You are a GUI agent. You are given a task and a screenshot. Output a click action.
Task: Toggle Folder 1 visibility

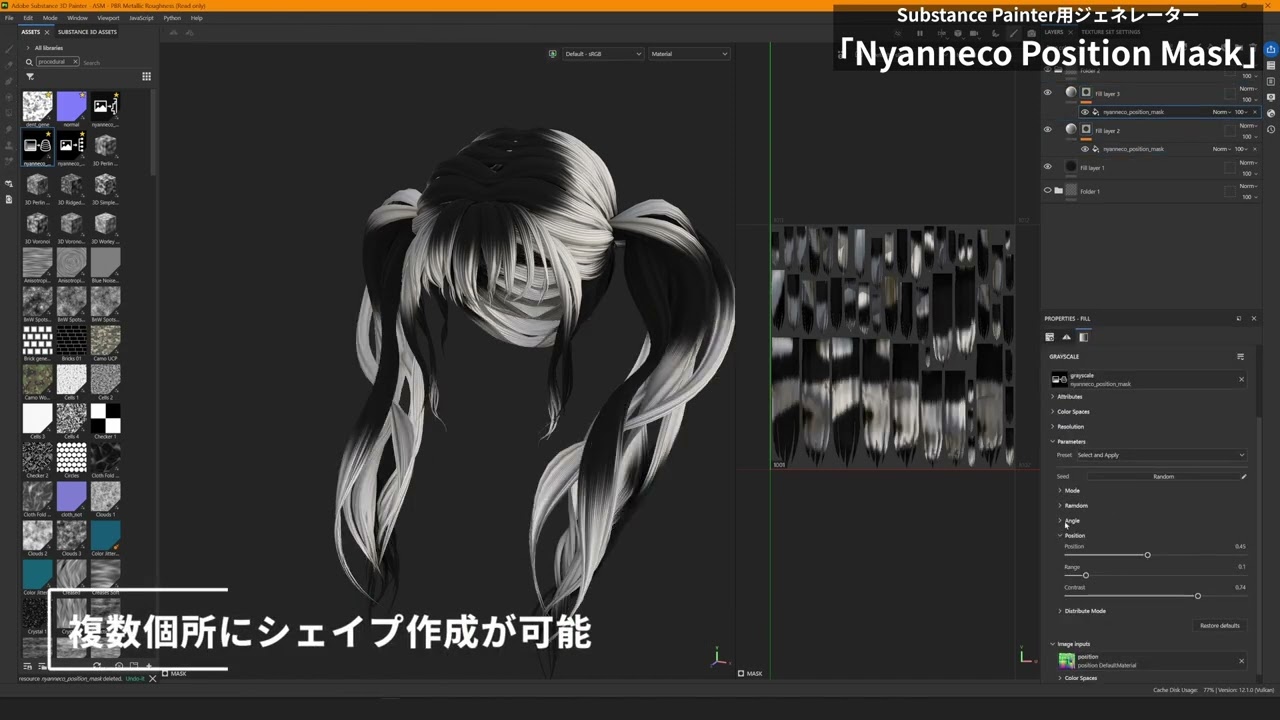pyautogui.click(x=1048, y=190)
